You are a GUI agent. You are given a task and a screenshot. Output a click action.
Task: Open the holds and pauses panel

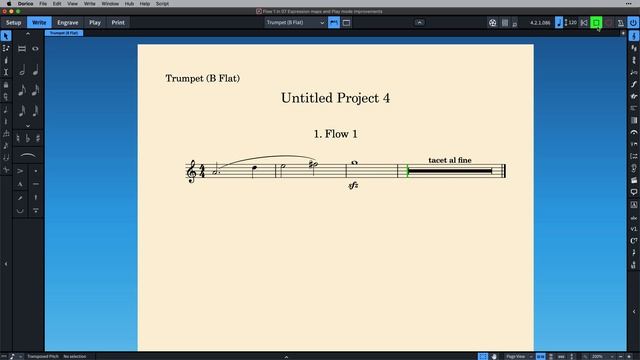click(634, 132)
